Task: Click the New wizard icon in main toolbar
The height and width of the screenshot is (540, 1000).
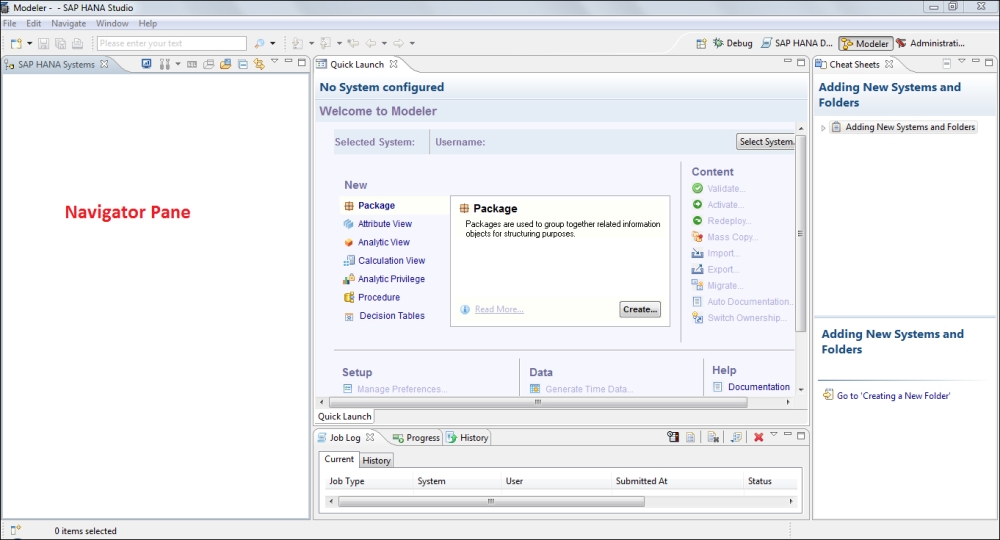Action: click(x=16, y=43)
